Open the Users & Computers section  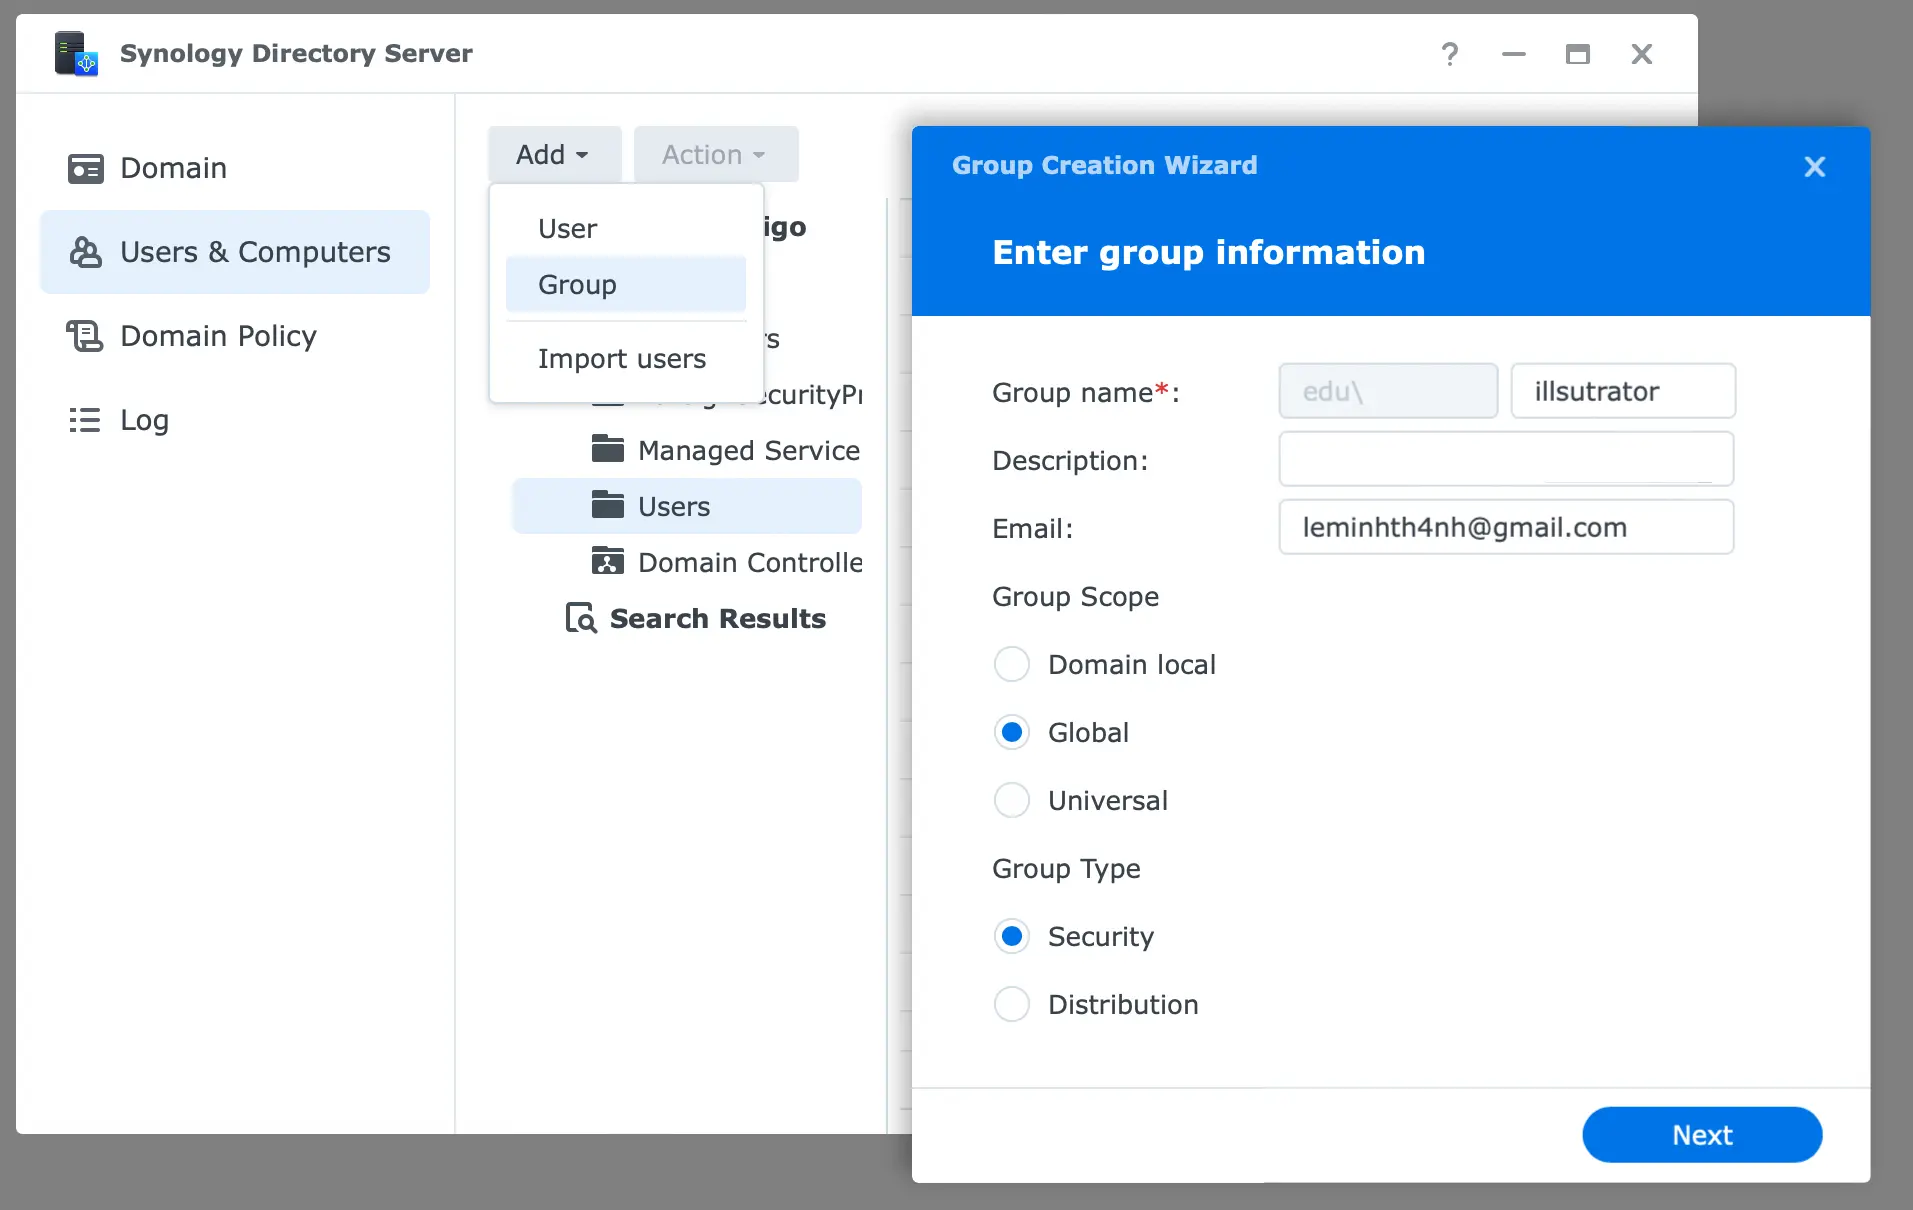click(x=235, y=252)
